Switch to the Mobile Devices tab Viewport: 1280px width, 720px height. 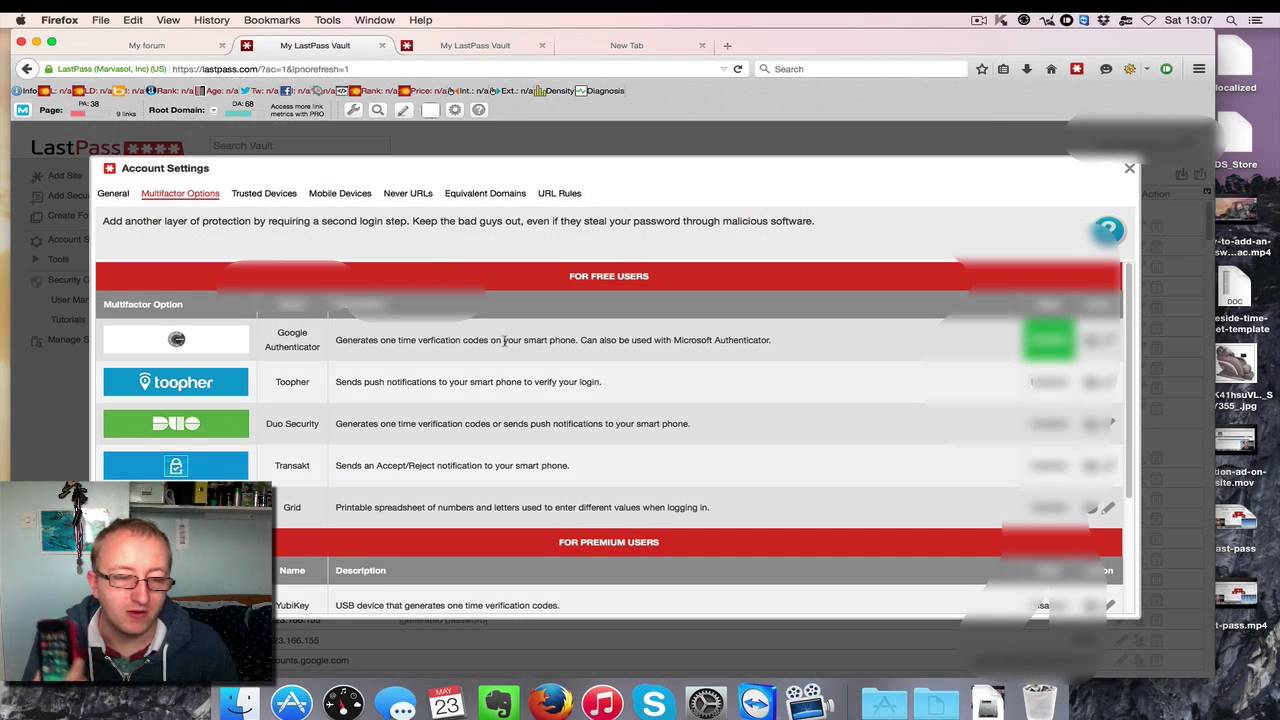(340, 193)
